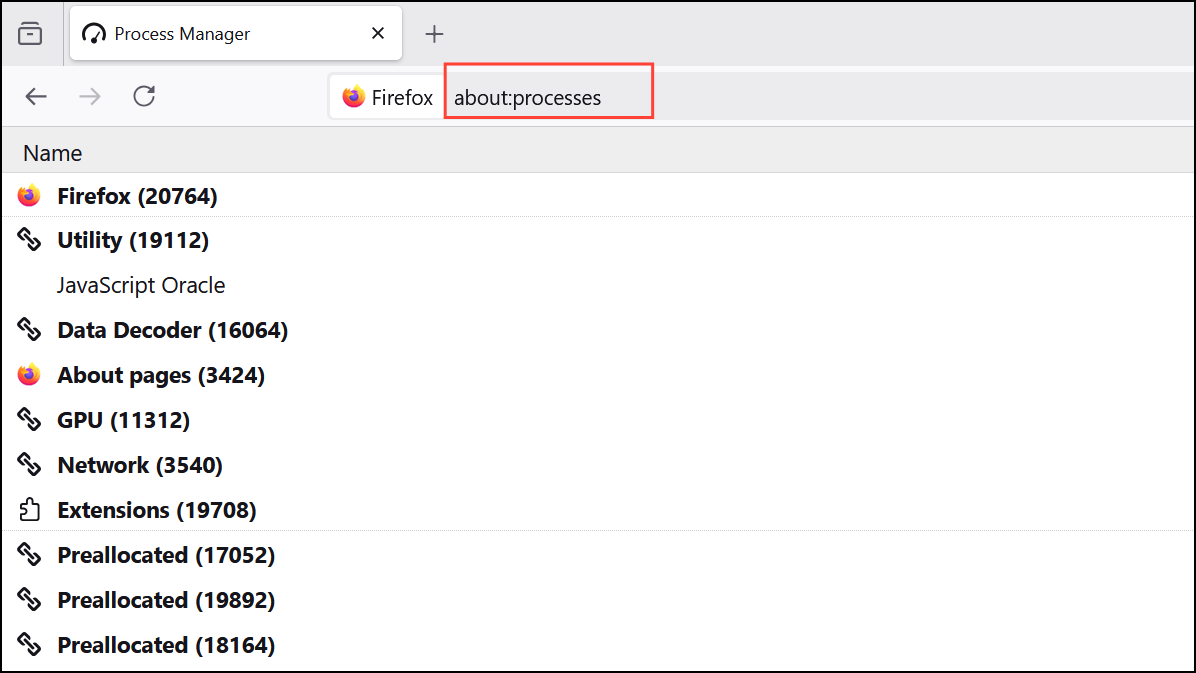The width and height of the screenshot is (1196, 673).
Task: Click the back navigation arrow
Action: tap(36, 96)
